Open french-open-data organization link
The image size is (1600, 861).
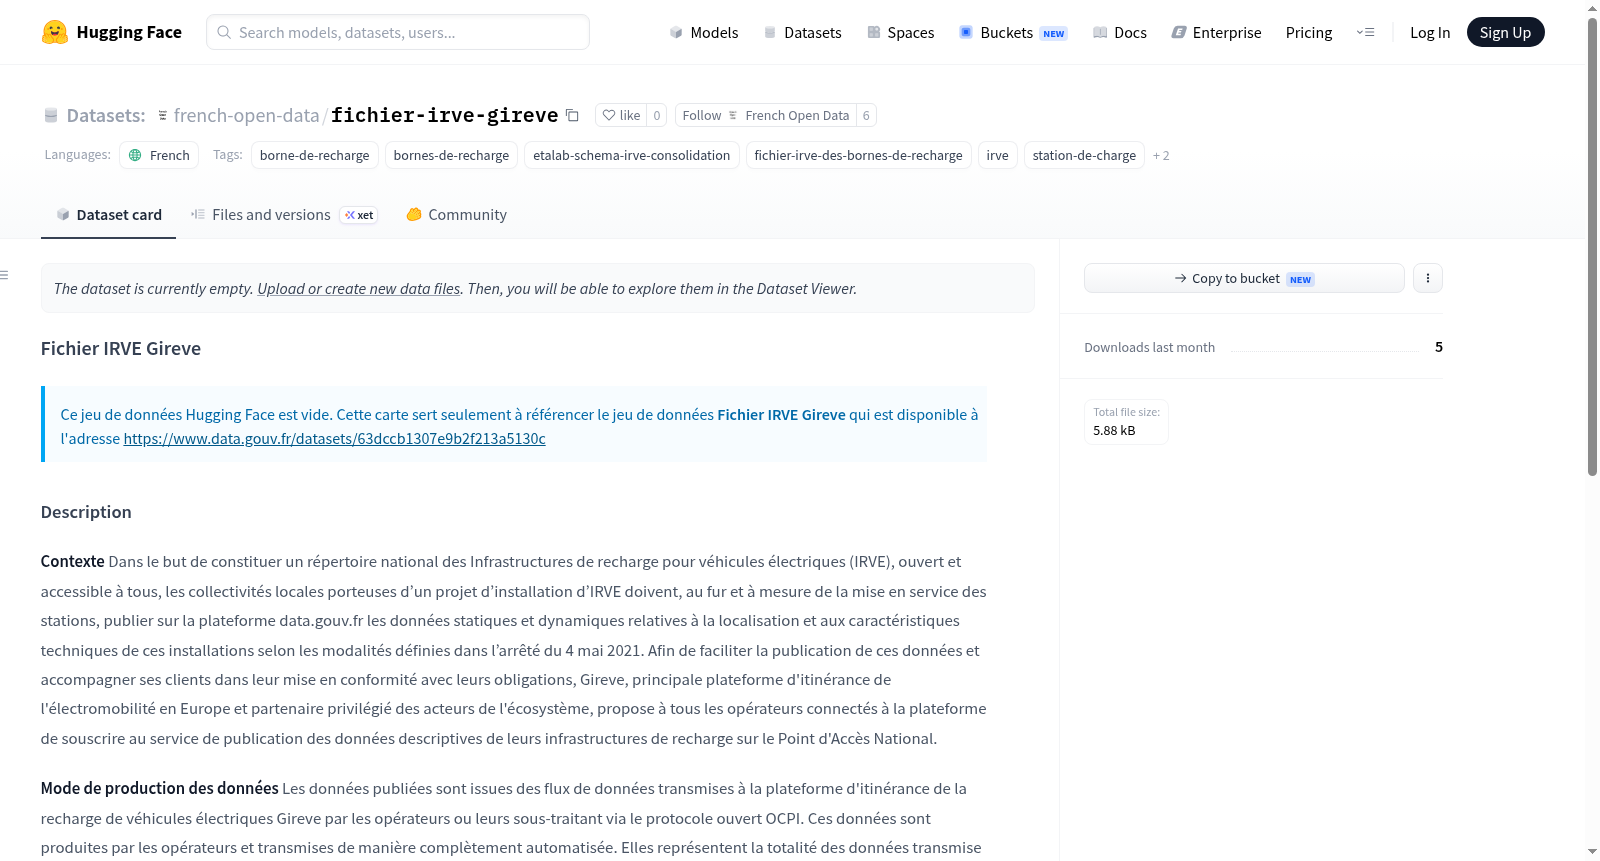(246, 116)
